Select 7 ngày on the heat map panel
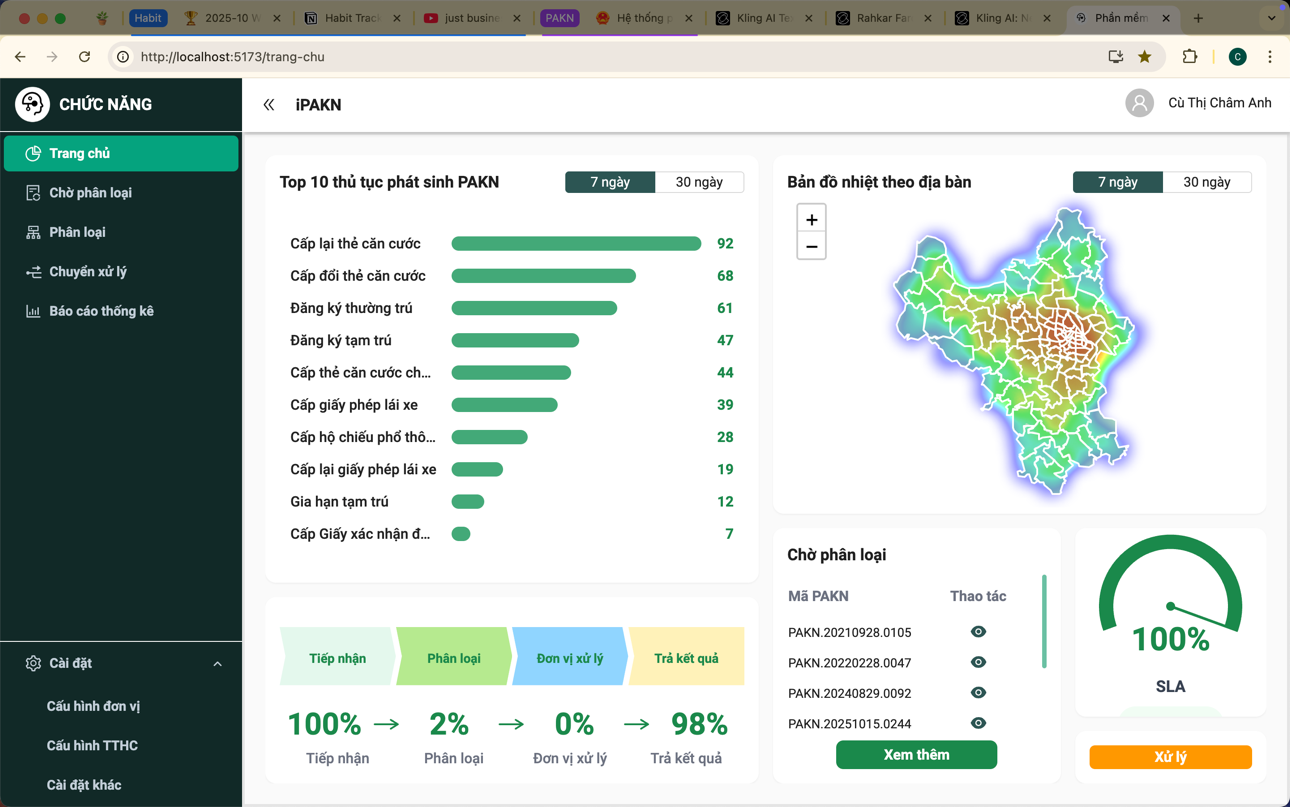1290x807 pixels. tap(1117, 182)
